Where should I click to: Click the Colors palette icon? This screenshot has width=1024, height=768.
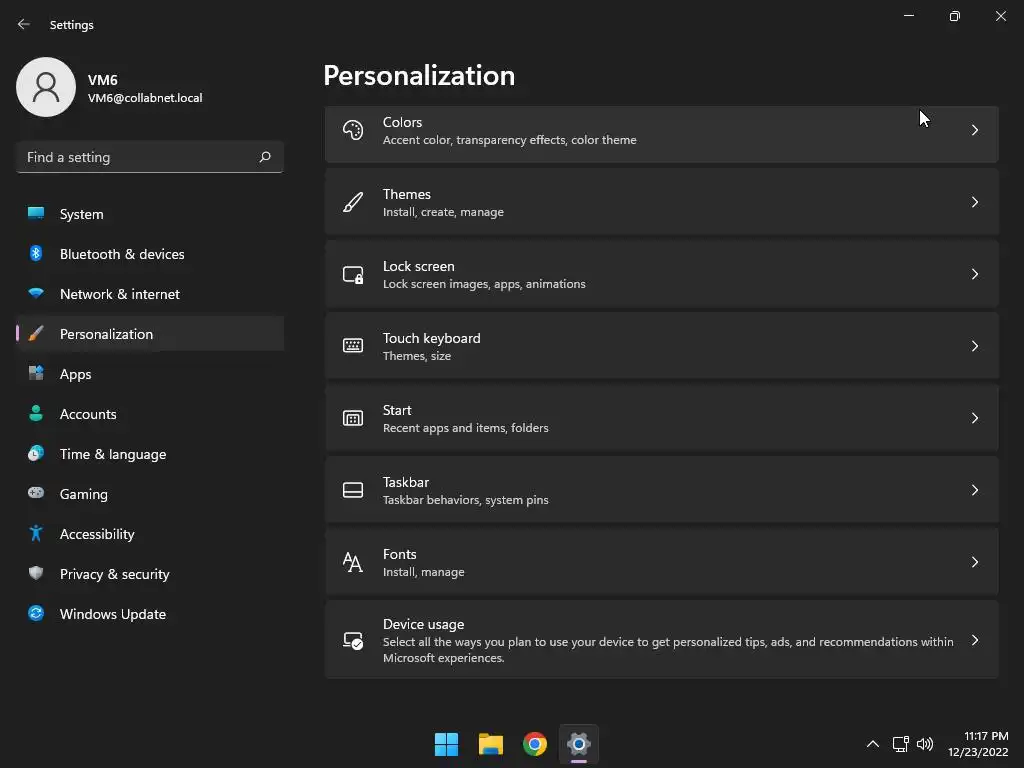pyautogui.click(x=353, y=130)
